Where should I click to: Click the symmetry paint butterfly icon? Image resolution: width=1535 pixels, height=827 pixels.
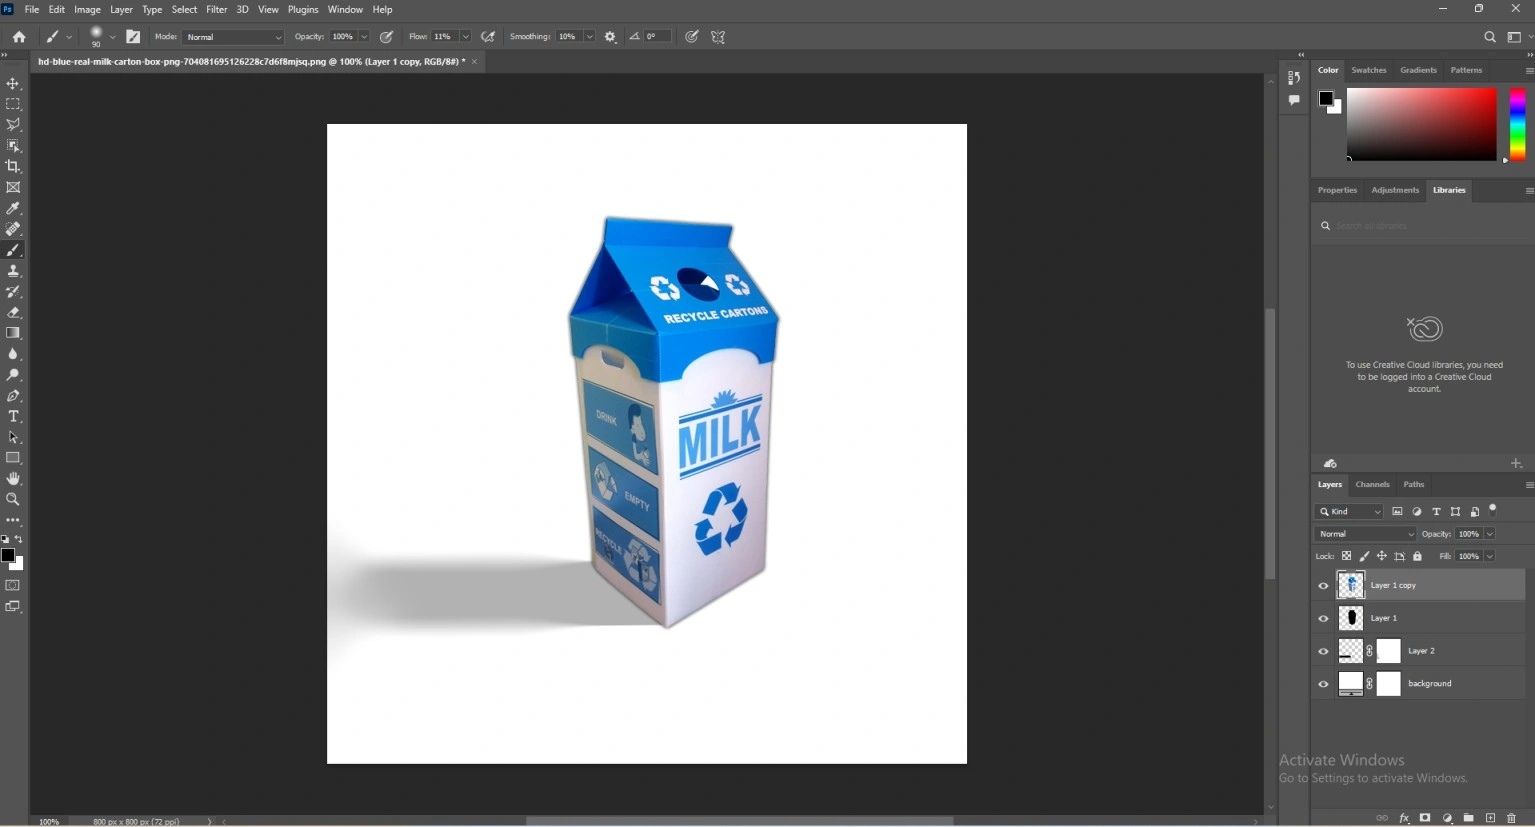718,37
